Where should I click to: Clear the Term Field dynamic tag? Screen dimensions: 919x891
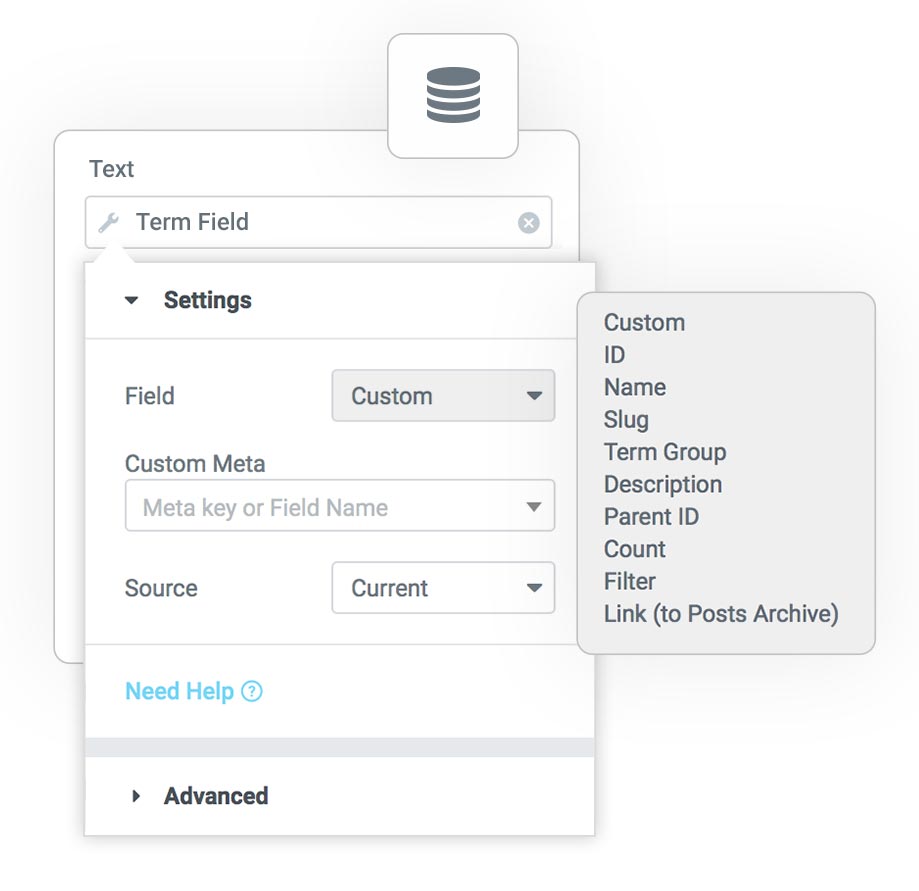[528, 223]
